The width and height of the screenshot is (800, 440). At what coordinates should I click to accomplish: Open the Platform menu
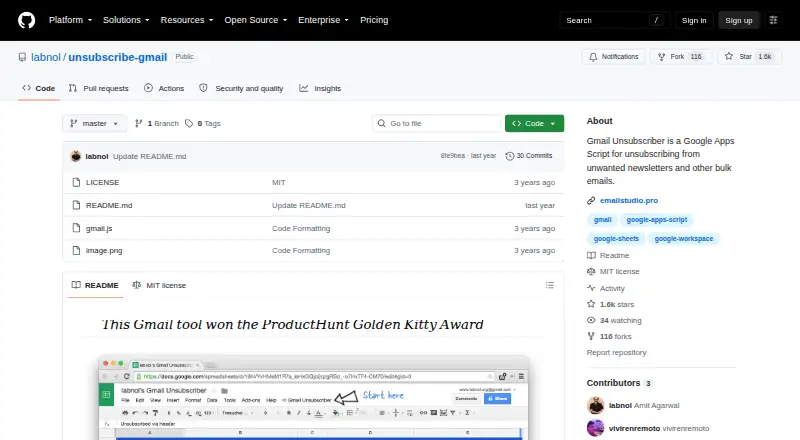pyautogui.click(x=70, y=20)
